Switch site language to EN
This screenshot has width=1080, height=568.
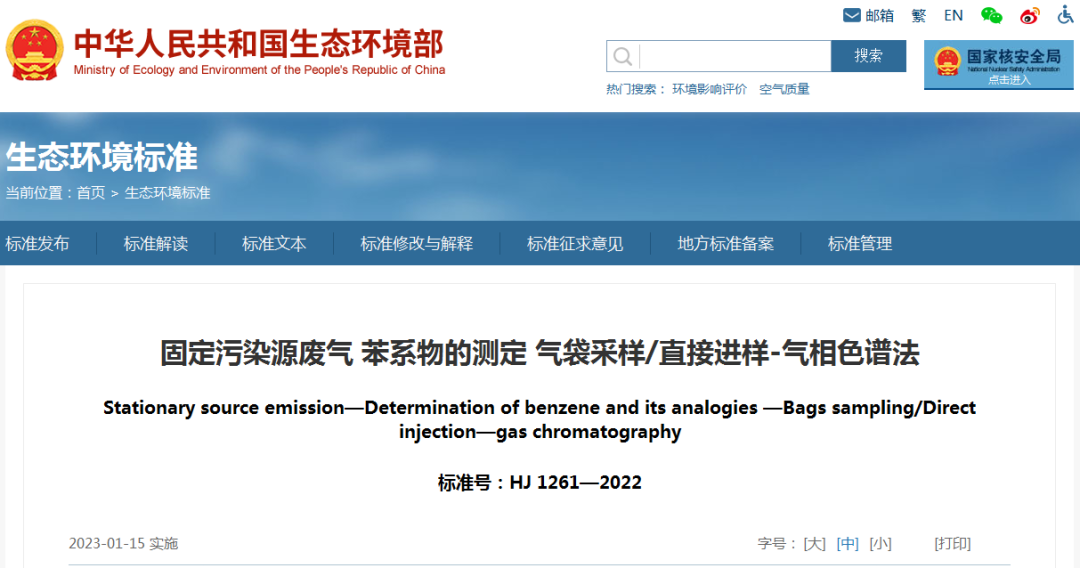click(953, 15)
